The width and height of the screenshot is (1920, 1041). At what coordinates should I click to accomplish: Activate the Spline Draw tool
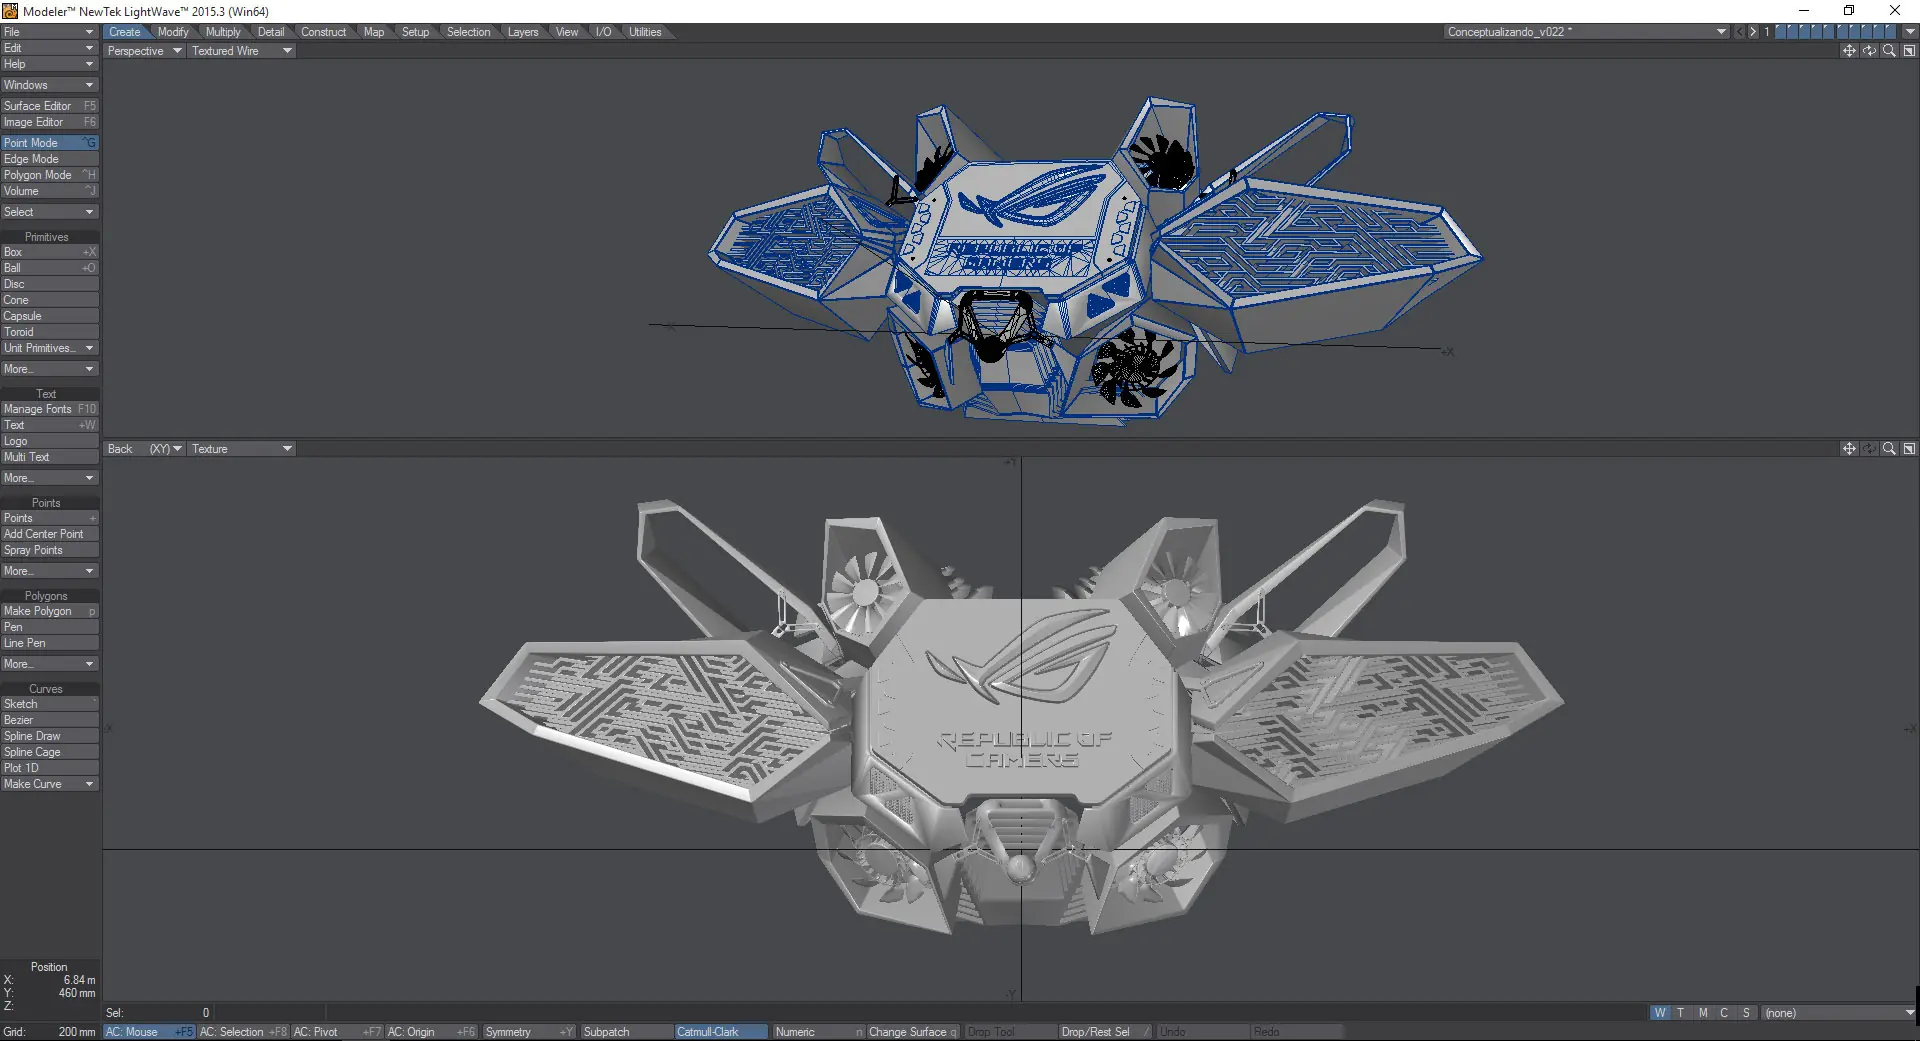[x=49, y=736]
